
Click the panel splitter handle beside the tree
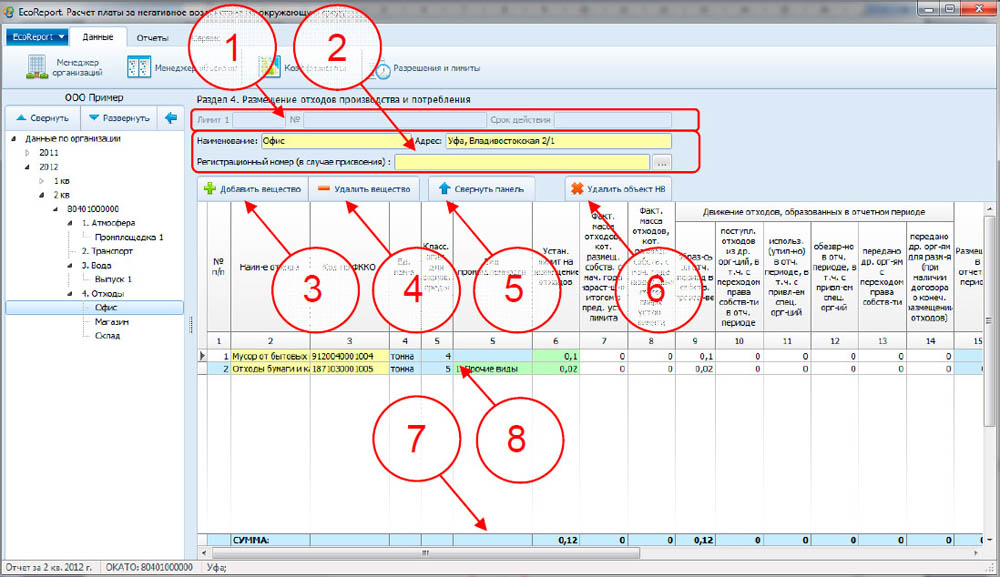[191, 325]
